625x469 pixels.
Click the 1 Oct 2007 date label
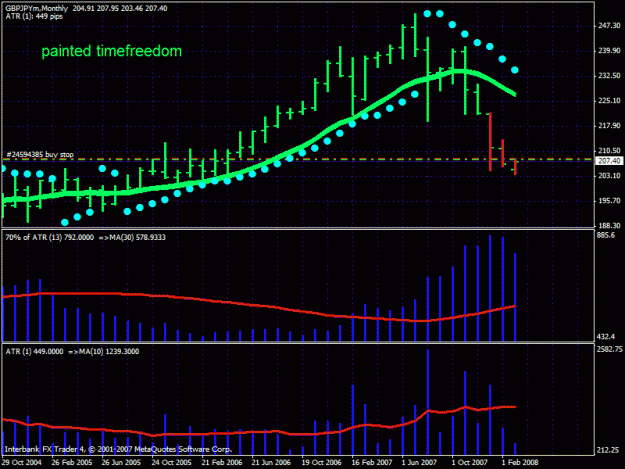[x=470, y=462]
